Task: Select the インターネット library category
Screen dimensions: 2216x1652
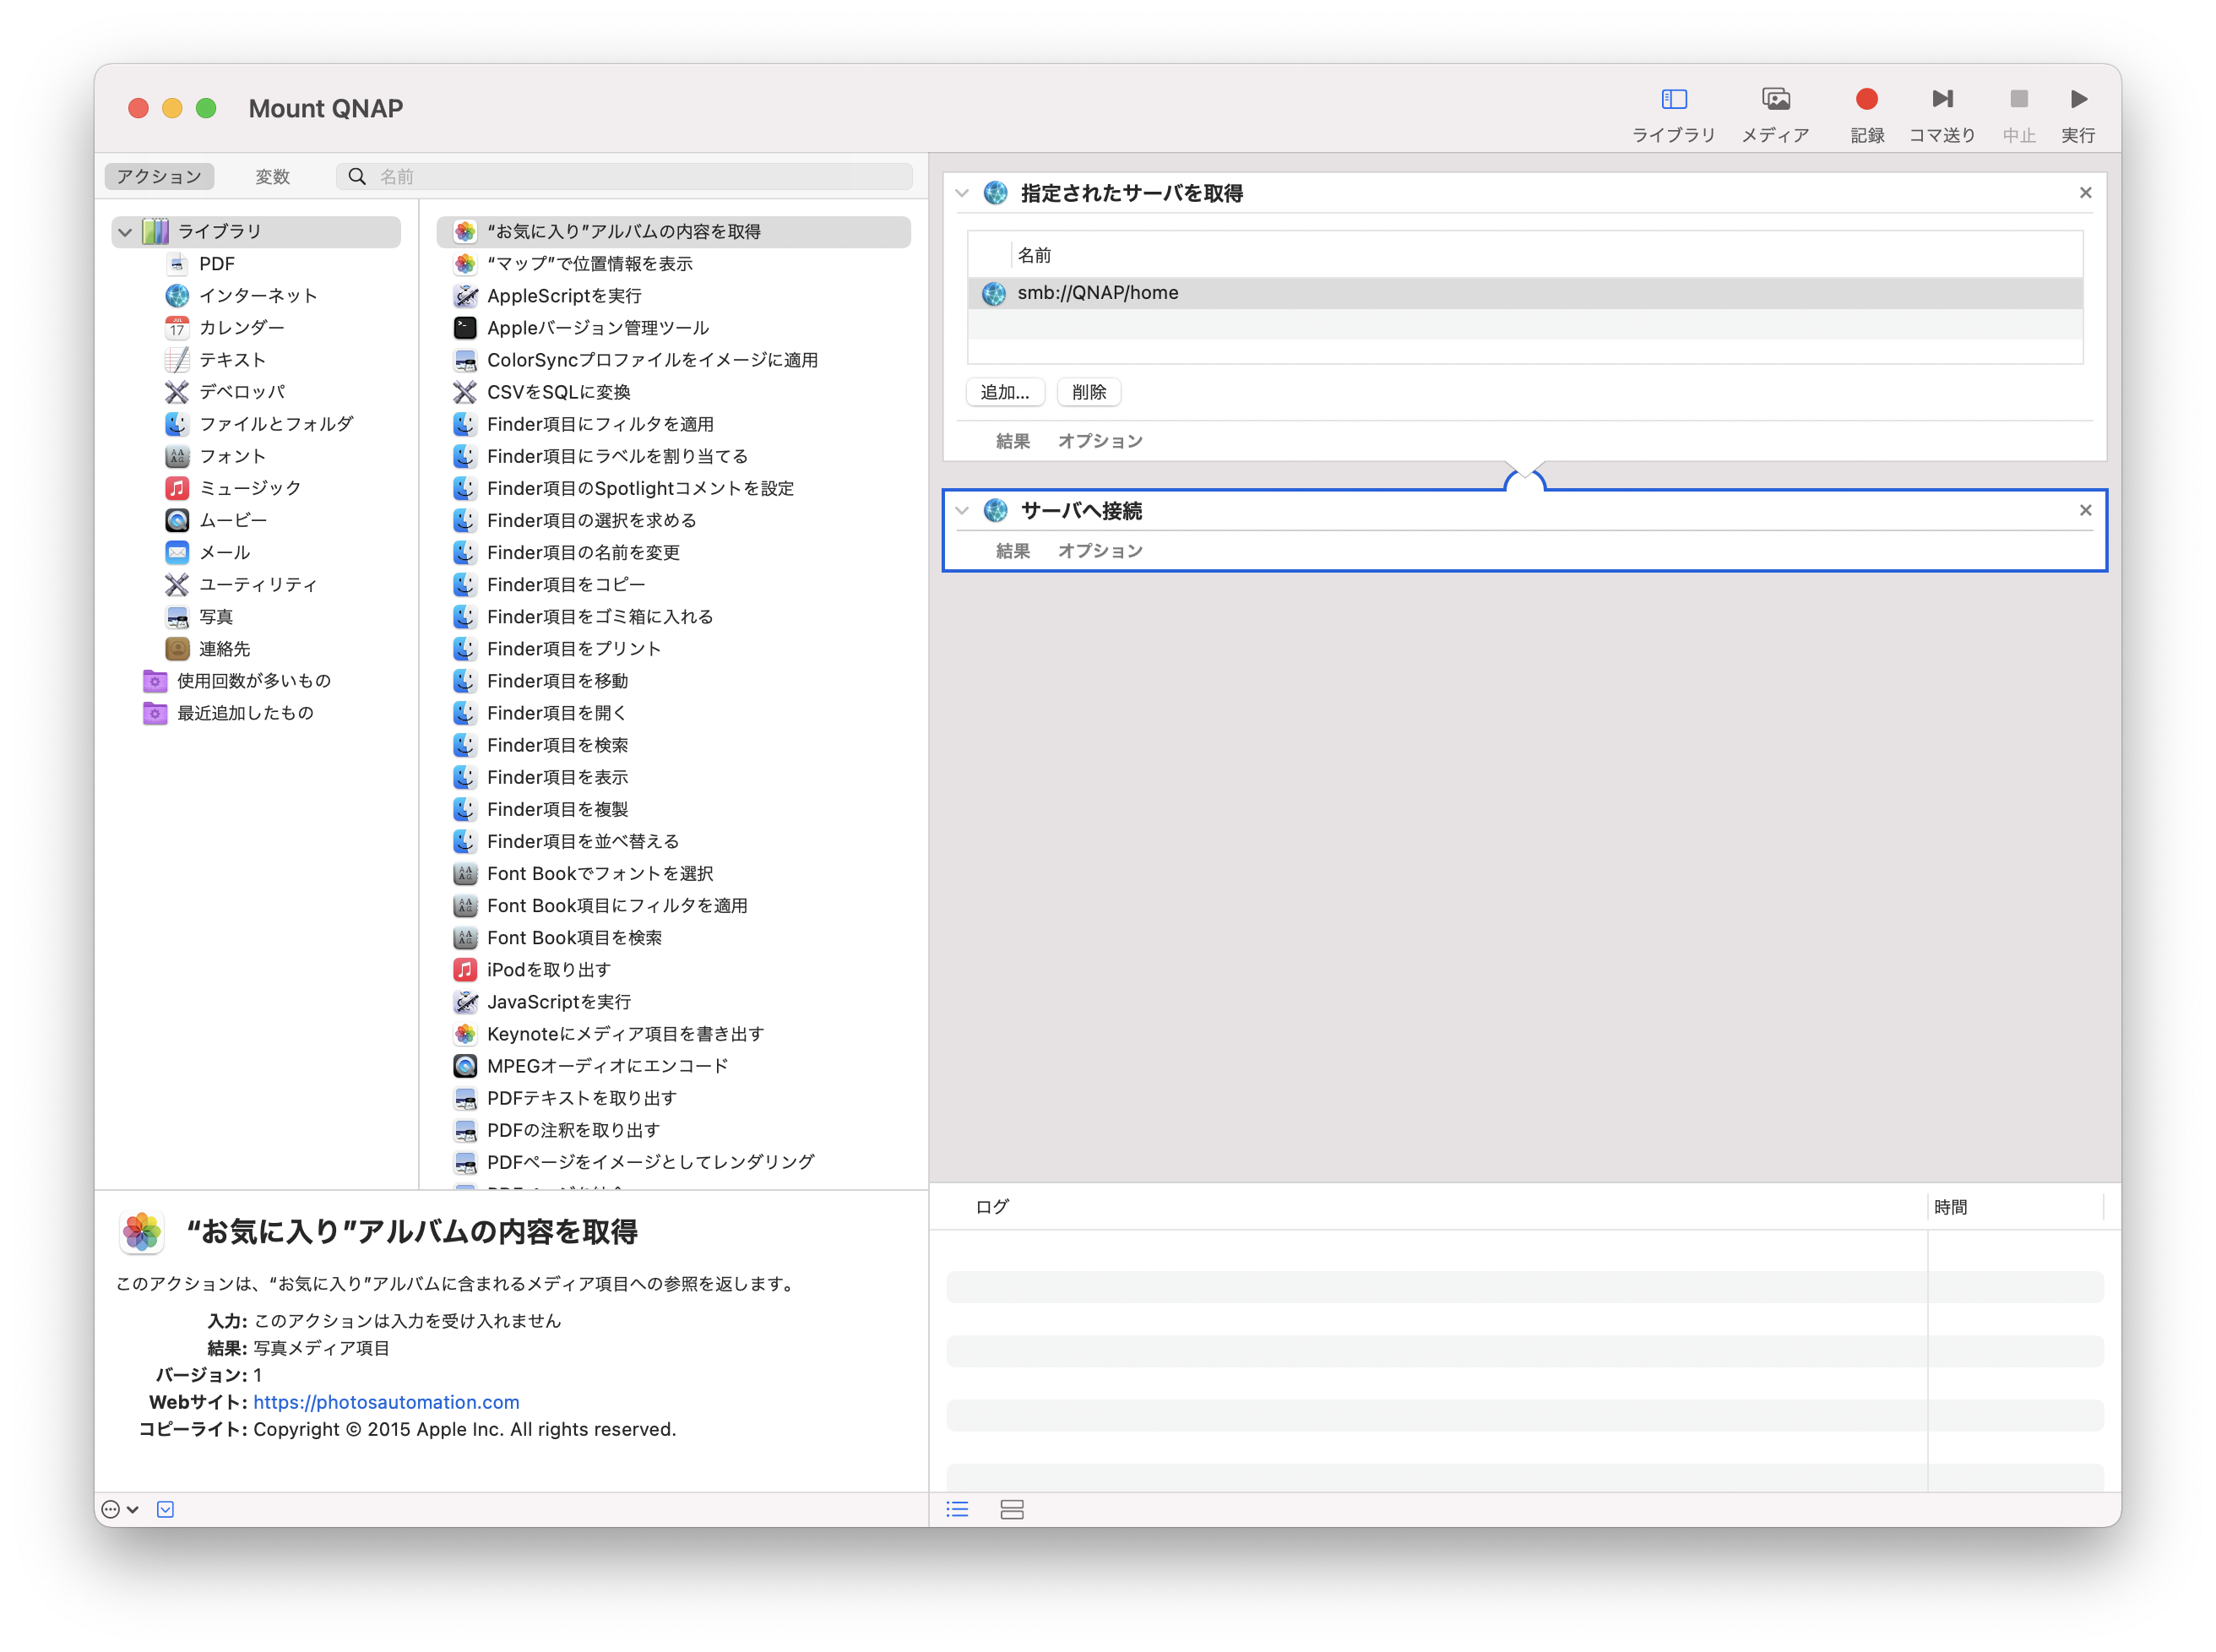Action: pyautogui.click(x=257, y=296)
